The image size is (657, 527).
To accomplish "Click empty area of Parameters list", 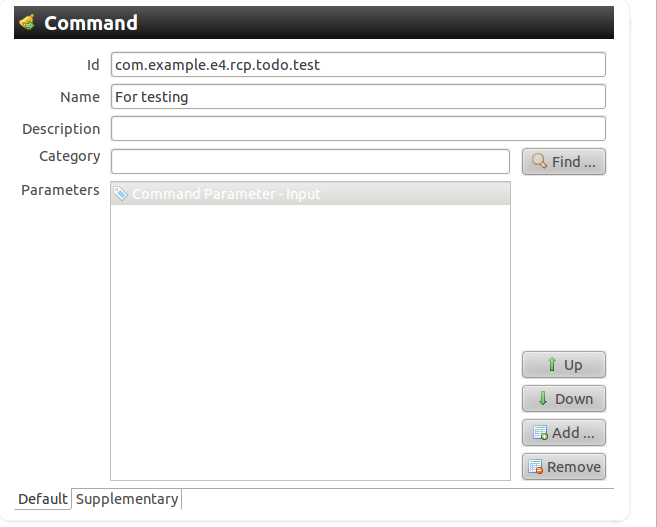I will (x=310, y=340).
